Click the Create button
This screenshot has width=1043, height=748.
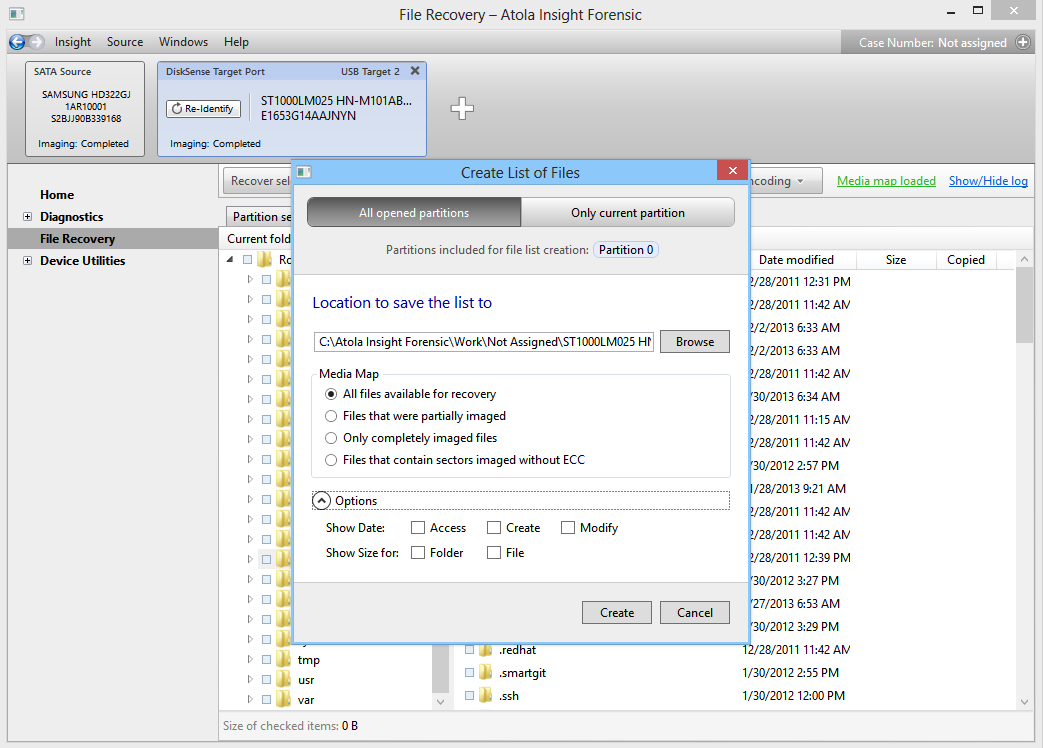pyautogui.click(x=617, y=612)
